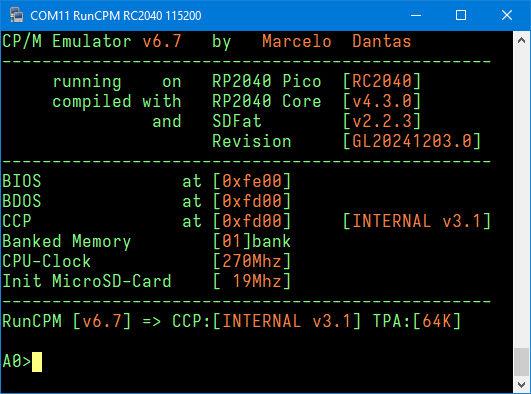This screenshot has width=531, height=394.
Task: Close the COM11 RunCPM terminal window
Action: tap(507, 15)
